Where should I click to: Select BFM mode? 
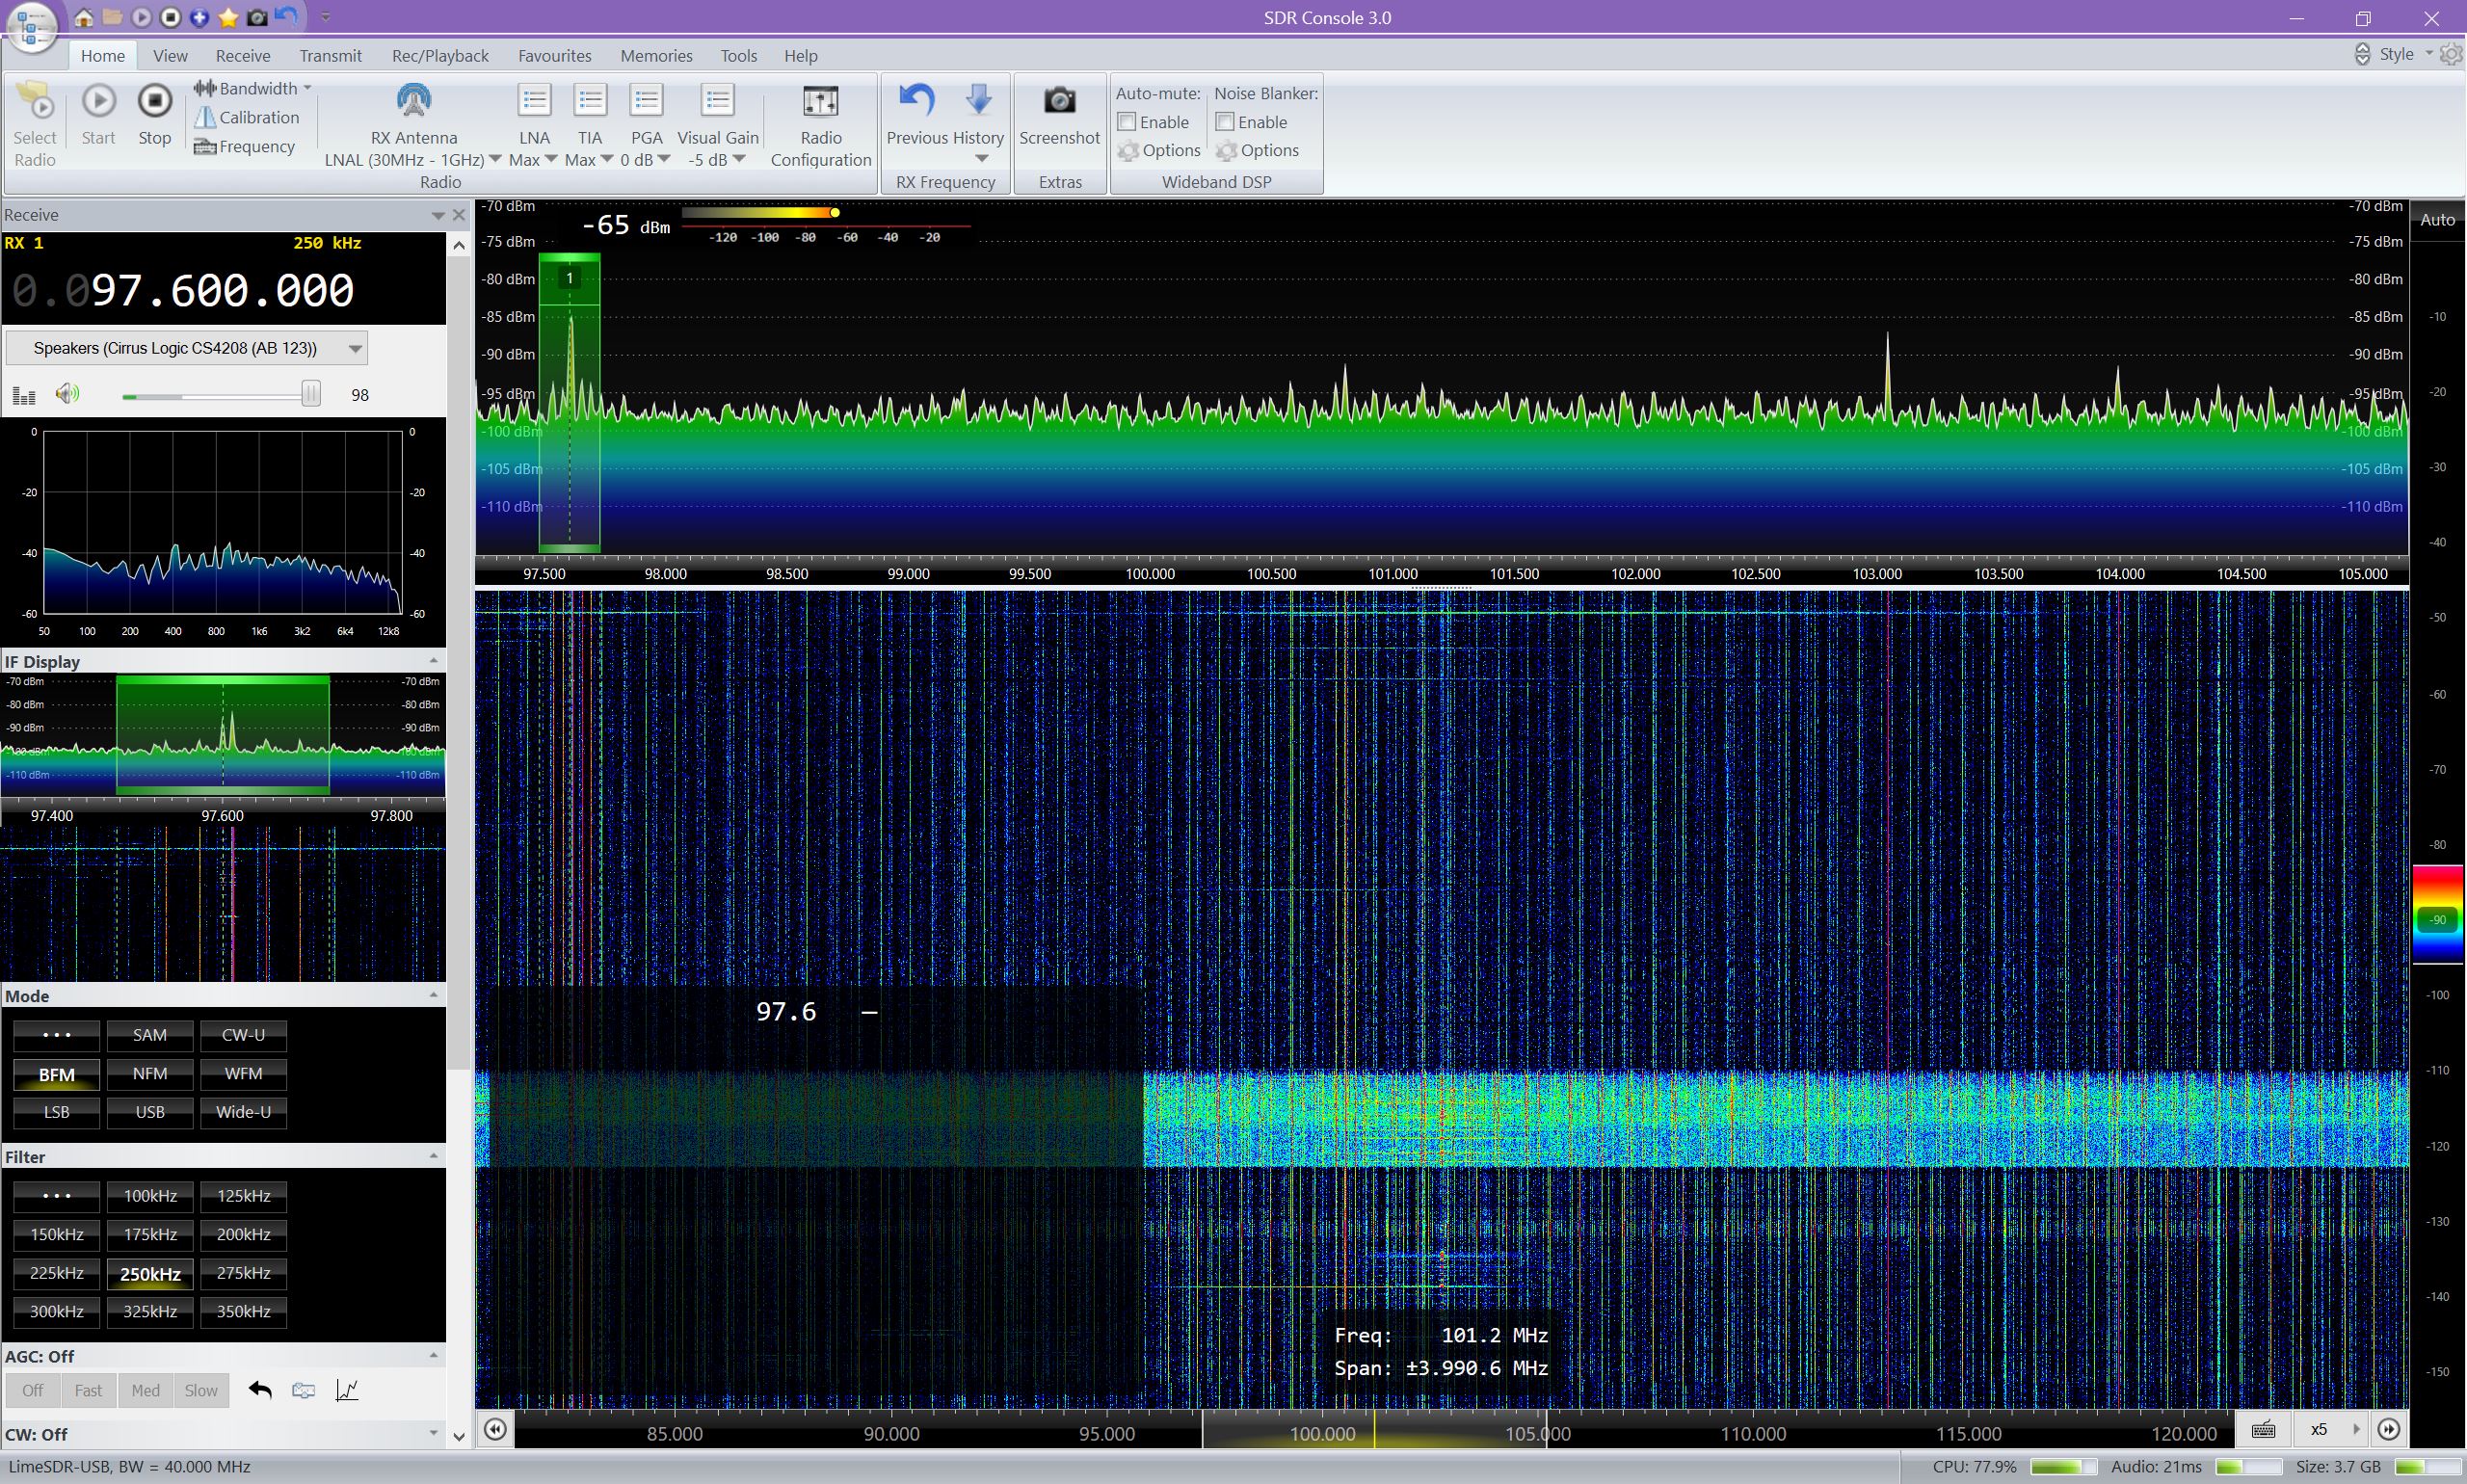coord(56,1074)
